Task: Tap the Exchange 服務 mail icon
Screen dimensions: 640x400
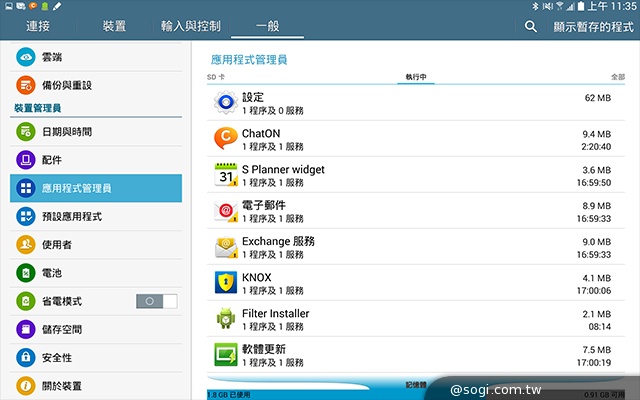Action: click(x=226, y=247)
